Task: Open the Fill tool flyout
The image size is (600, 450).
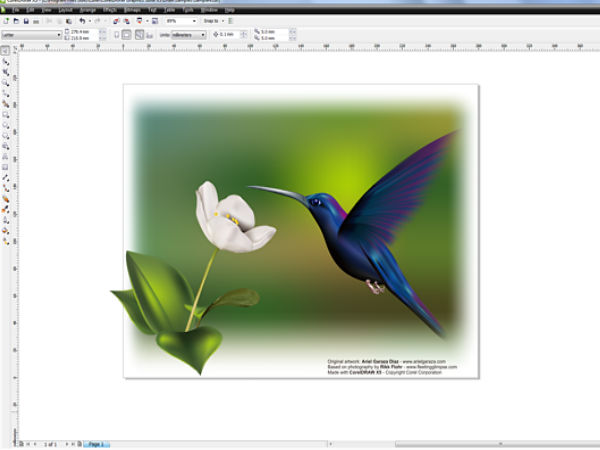Action: 5,231
